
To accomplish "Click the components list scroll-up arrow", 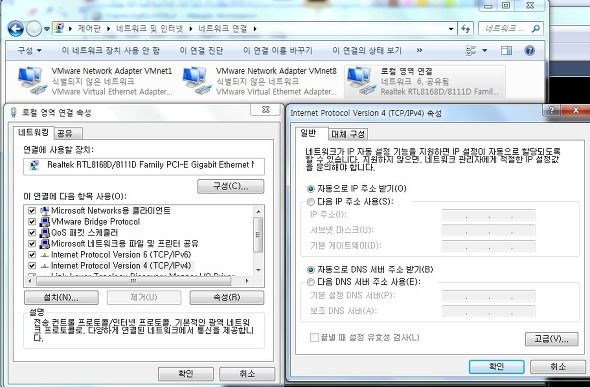I will pos(258,211).
